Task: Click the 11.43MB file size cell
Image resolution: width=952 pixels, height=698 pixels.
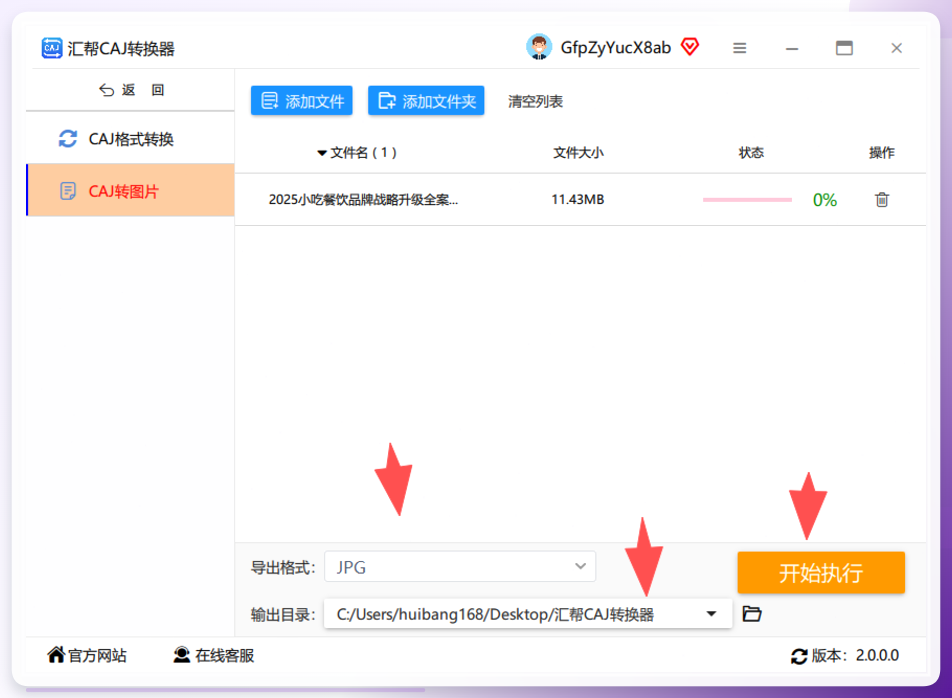Action: pyautogui.click(x=577, y=200)
